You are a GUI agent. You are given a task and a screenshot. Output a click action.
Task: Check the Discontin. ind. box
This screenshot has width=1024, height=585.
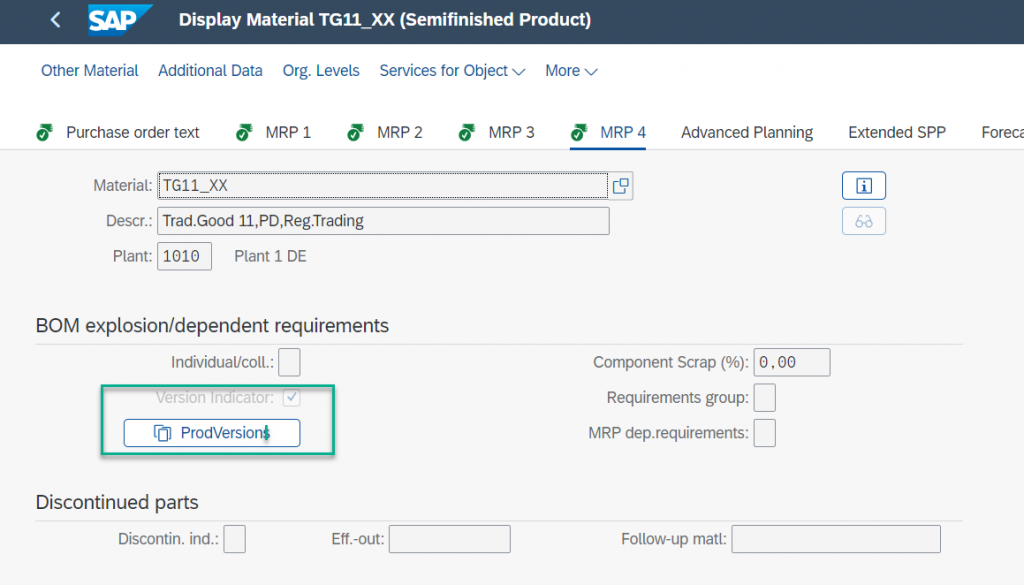[234, 539]
